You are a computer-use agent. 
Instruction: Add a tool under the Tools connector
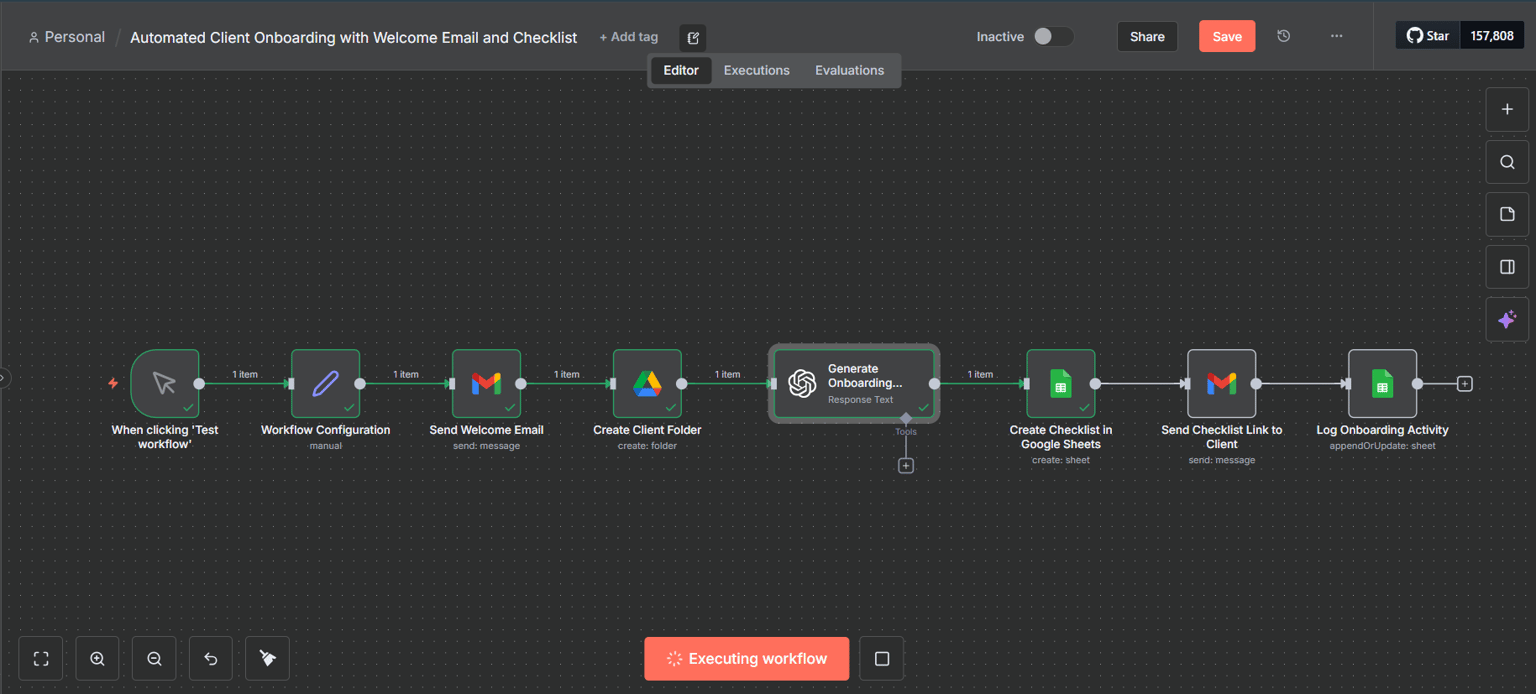906,466
